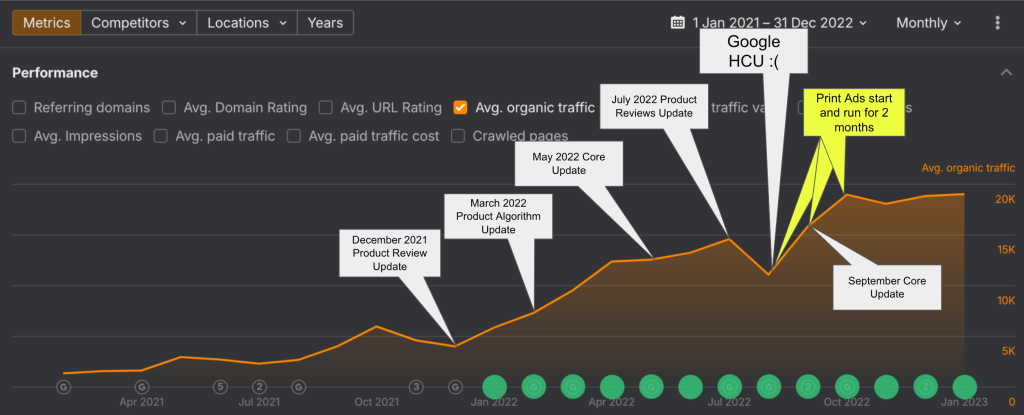Click the first Google 'G' marker on timeline

point(64,386)
